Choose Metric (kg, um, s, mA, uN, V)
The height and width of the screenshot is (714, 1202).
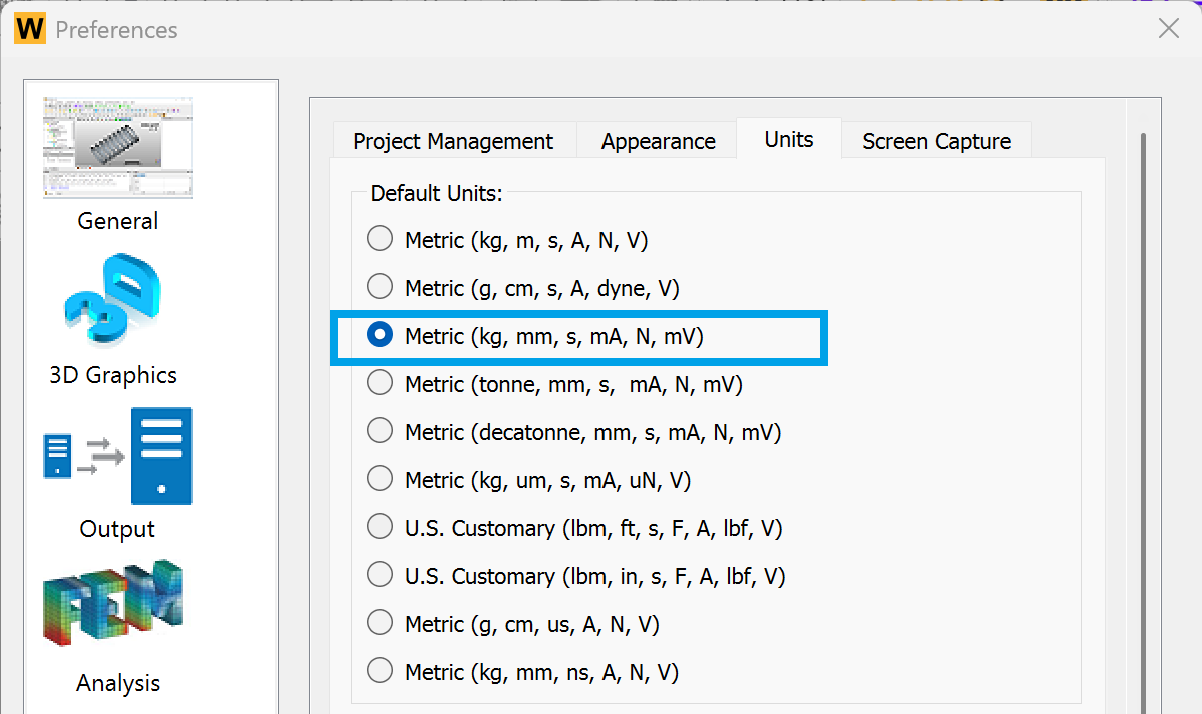click(380, 480)
